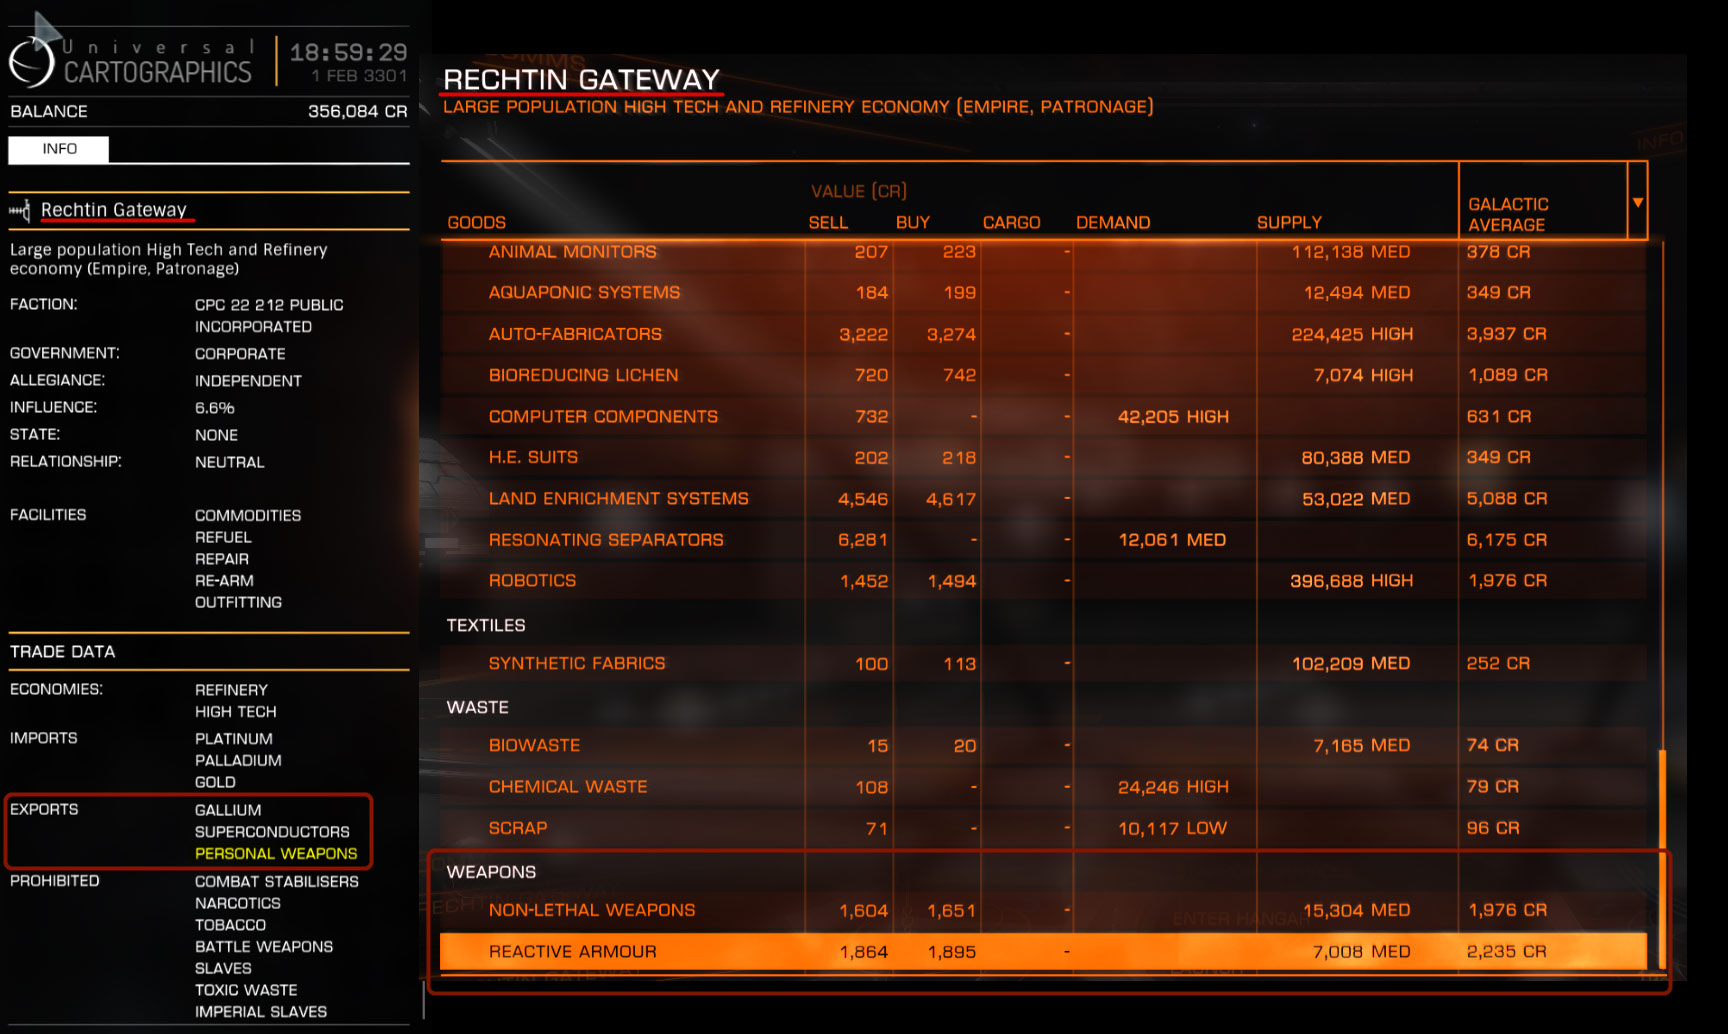Click the TRADE DATA section heading
Viewport: 1728px width, 1034px height.
click(x=62, y=651)
